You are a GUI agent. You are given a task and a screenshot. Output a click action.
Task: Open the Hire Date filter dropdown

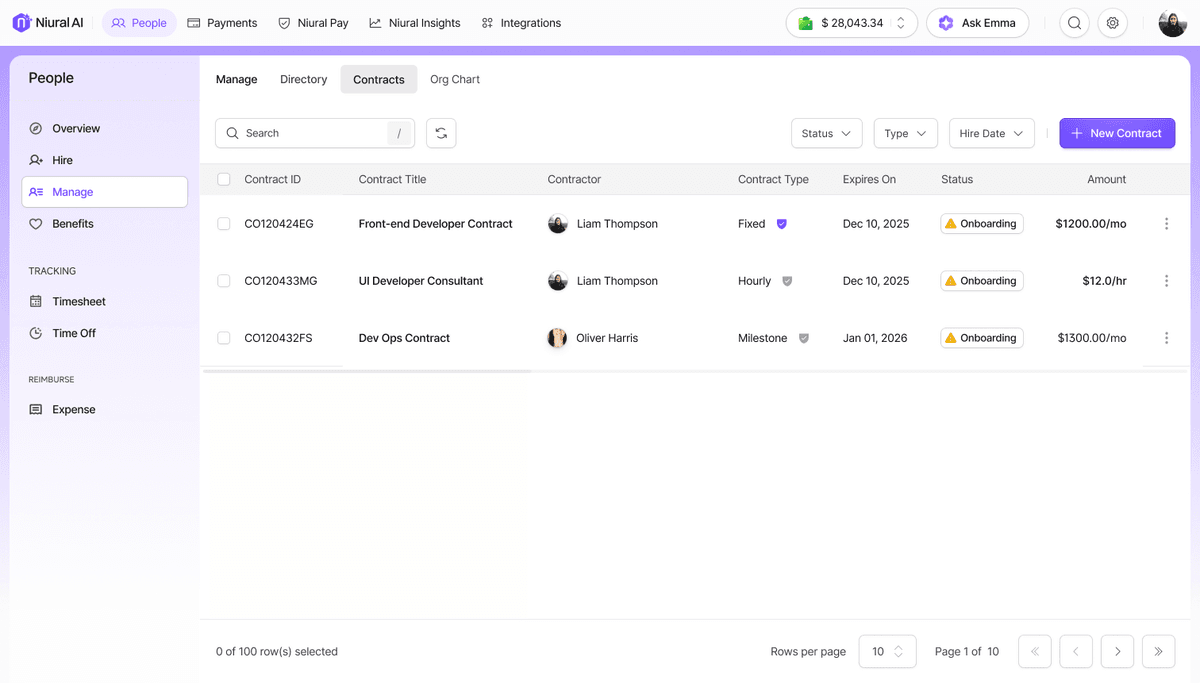pos(991,132)
